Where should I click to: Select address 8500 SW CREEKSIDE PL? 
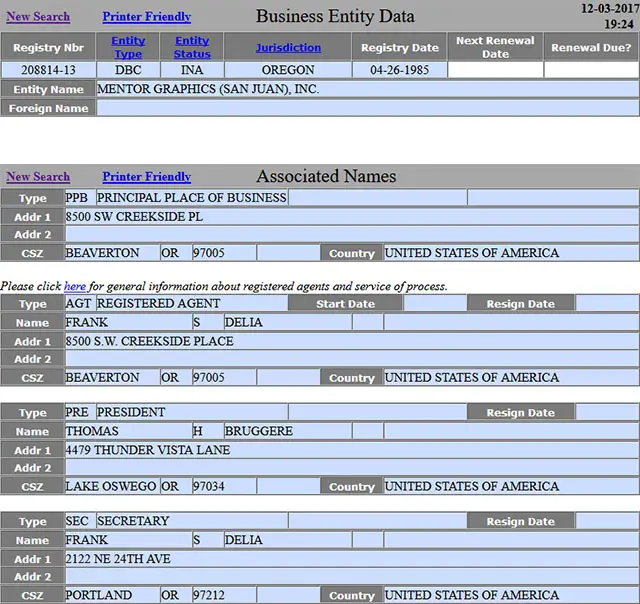pyautogui.click(x=134, y=216)
